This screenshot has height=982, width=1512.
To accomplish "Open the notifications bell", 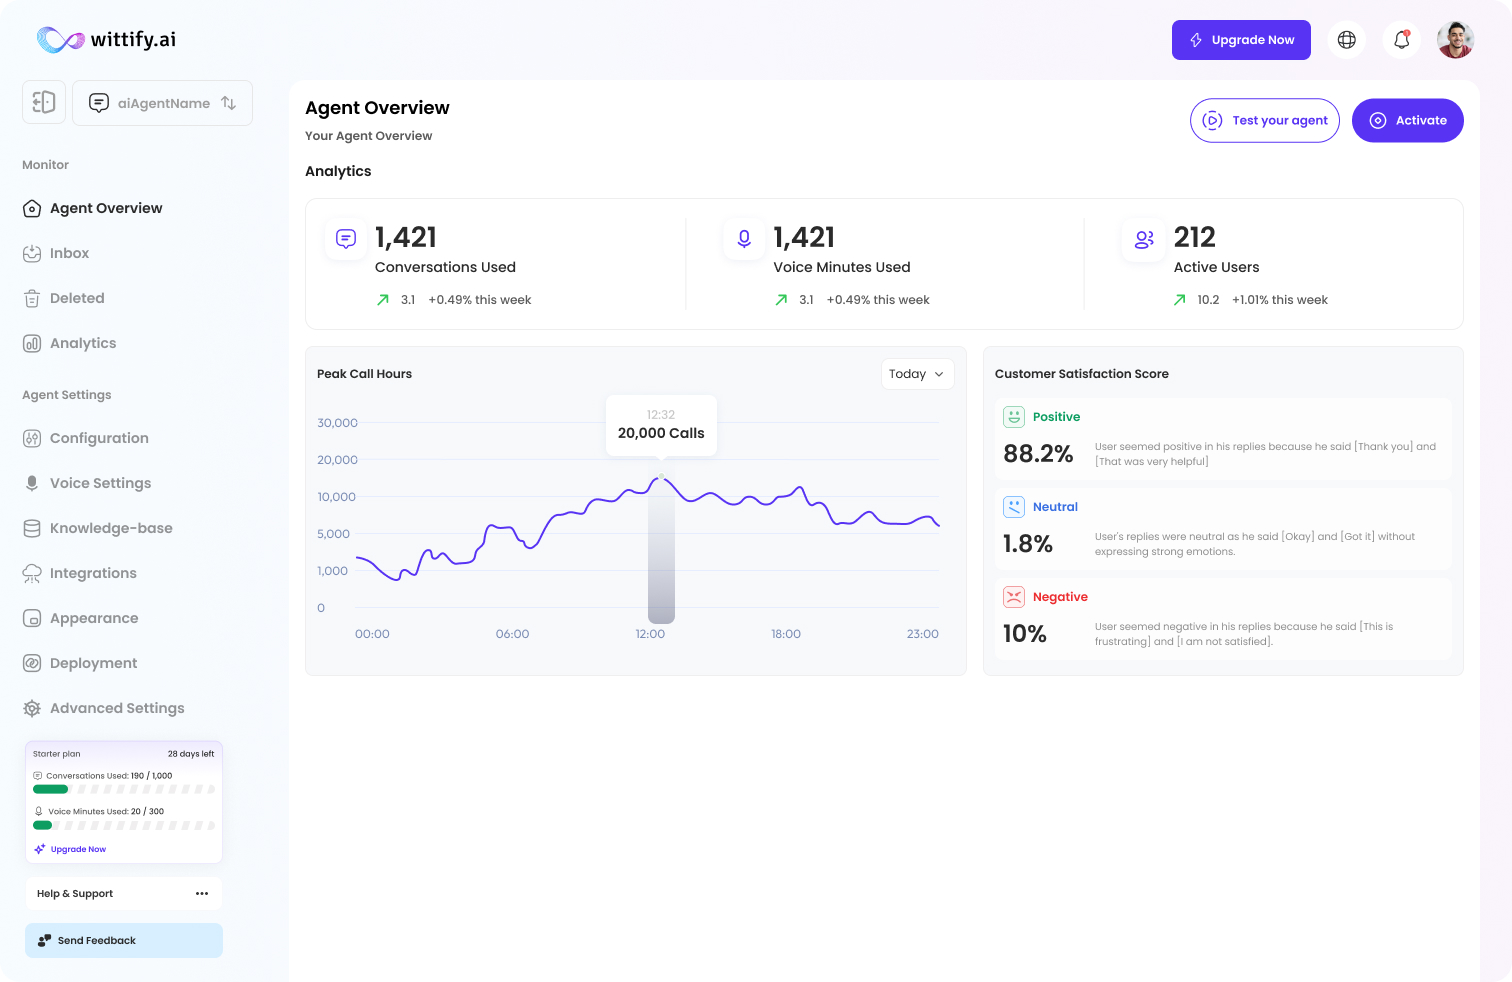I will [1402, 40].
